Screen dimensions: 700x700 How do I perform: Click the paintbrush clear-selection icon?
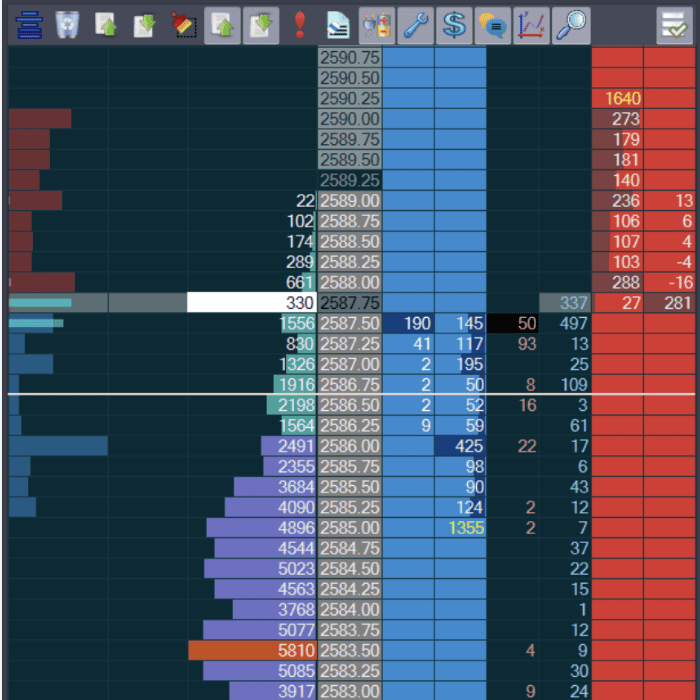pyautogui.click(x=183, y=25)
